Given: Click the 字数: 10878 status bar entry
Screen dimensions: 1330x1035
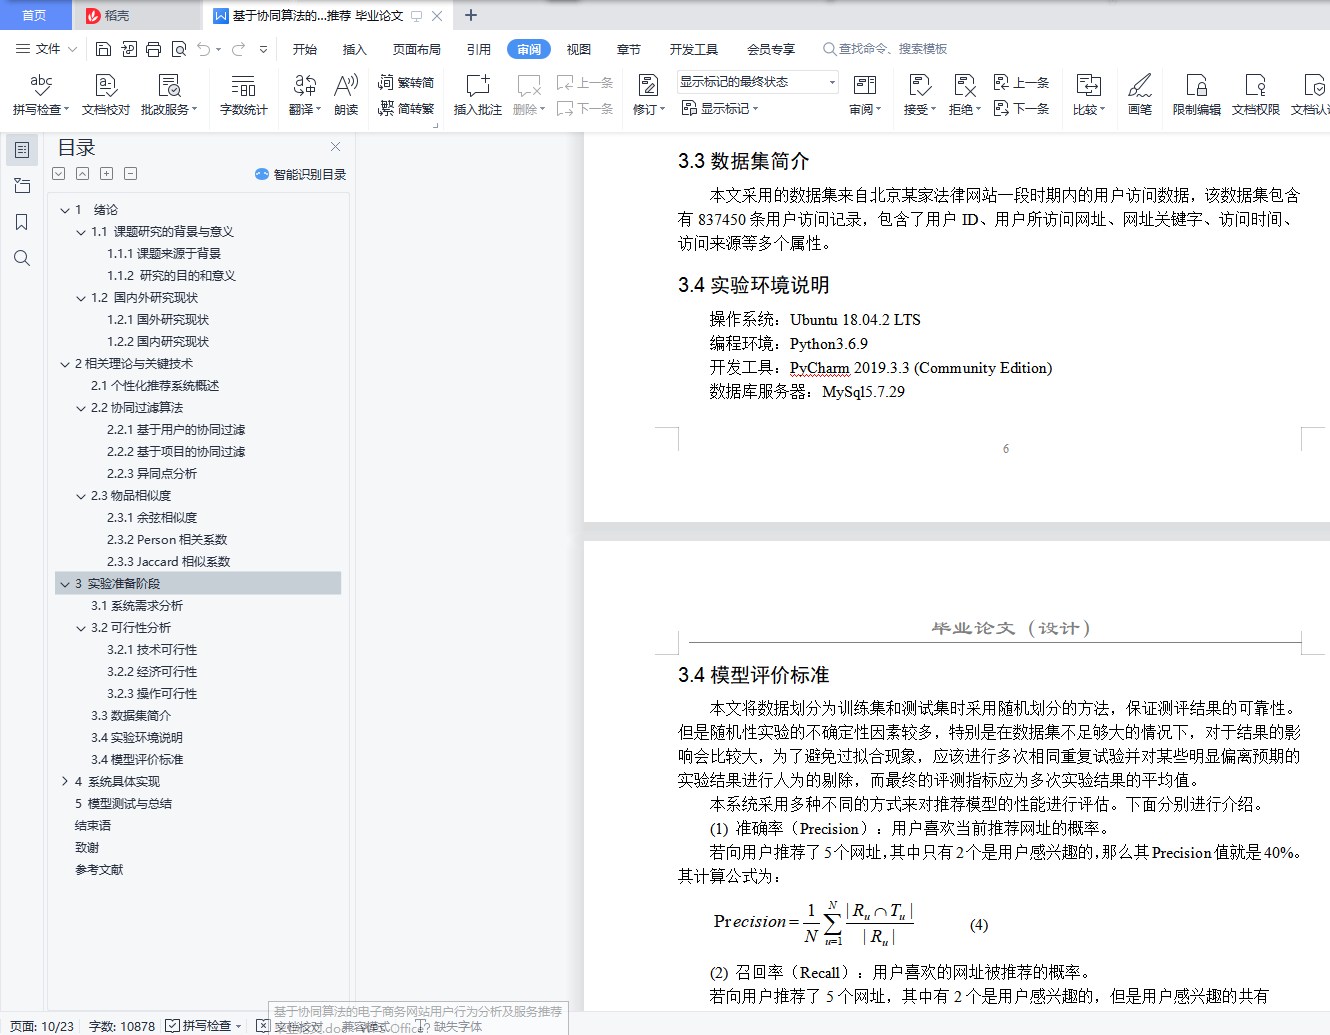Looking at the screenshot, I should pyautogui.click(x=122, y=1026).
